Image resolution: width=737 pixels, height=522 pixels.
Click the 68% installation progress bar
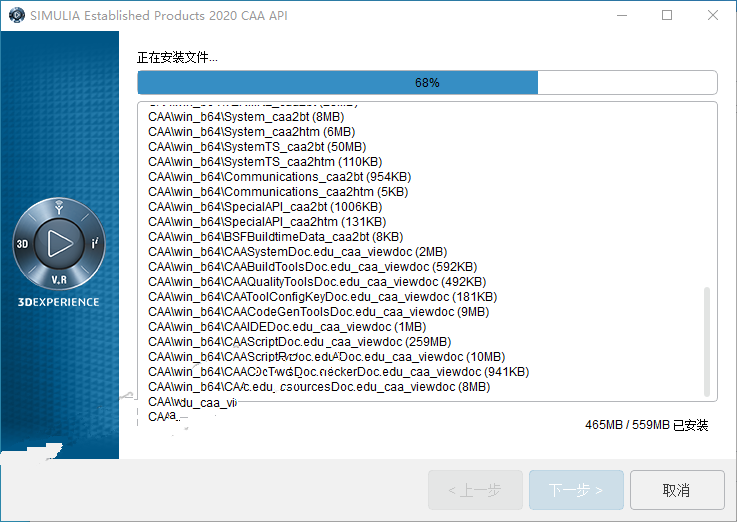point(427,83)
